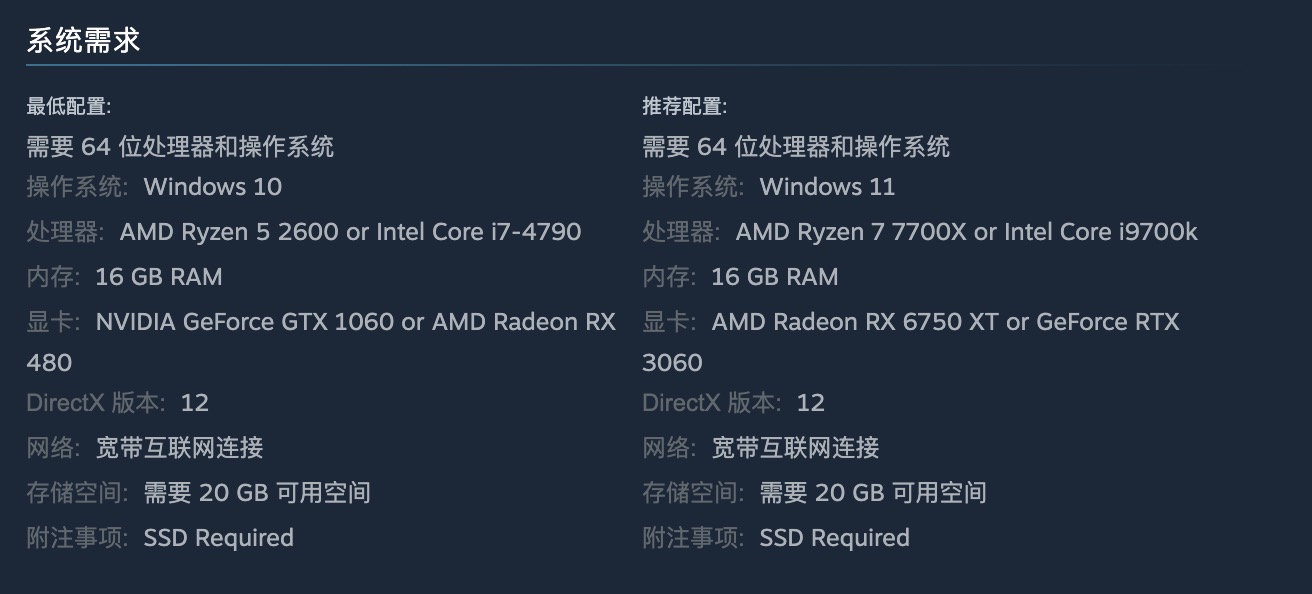Select the AMD Ryzen 5 2600 processor line
Viewport: 1312px width, 594px height.
click(x=350, y=232)
